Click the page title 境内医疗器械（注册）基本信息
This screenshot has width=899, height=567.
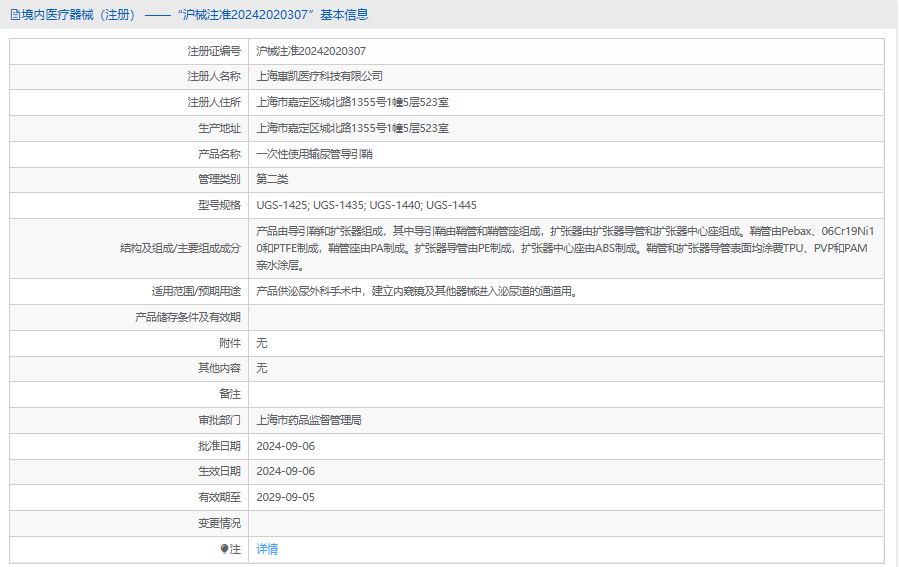click(195, 15)
